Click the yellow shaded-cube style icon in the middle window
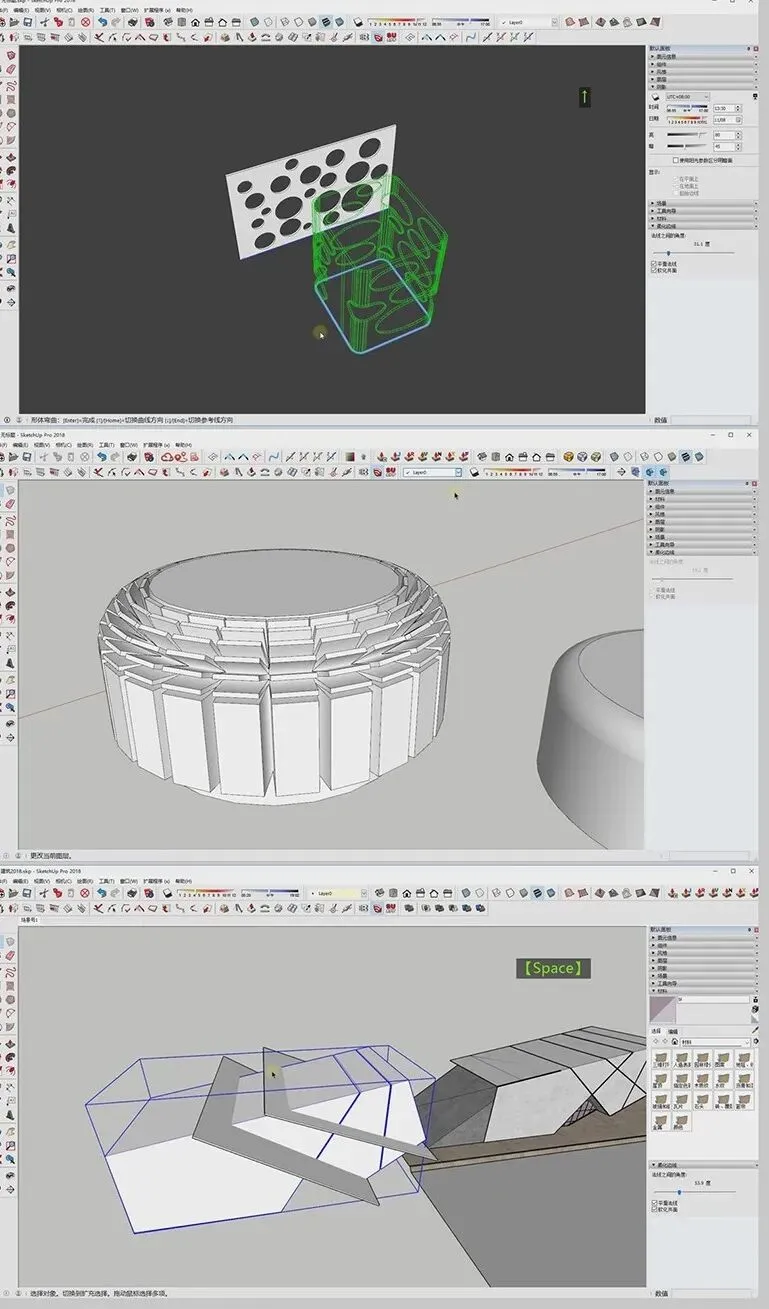Viewport: 769px width, 1309px height. (569, 456)
